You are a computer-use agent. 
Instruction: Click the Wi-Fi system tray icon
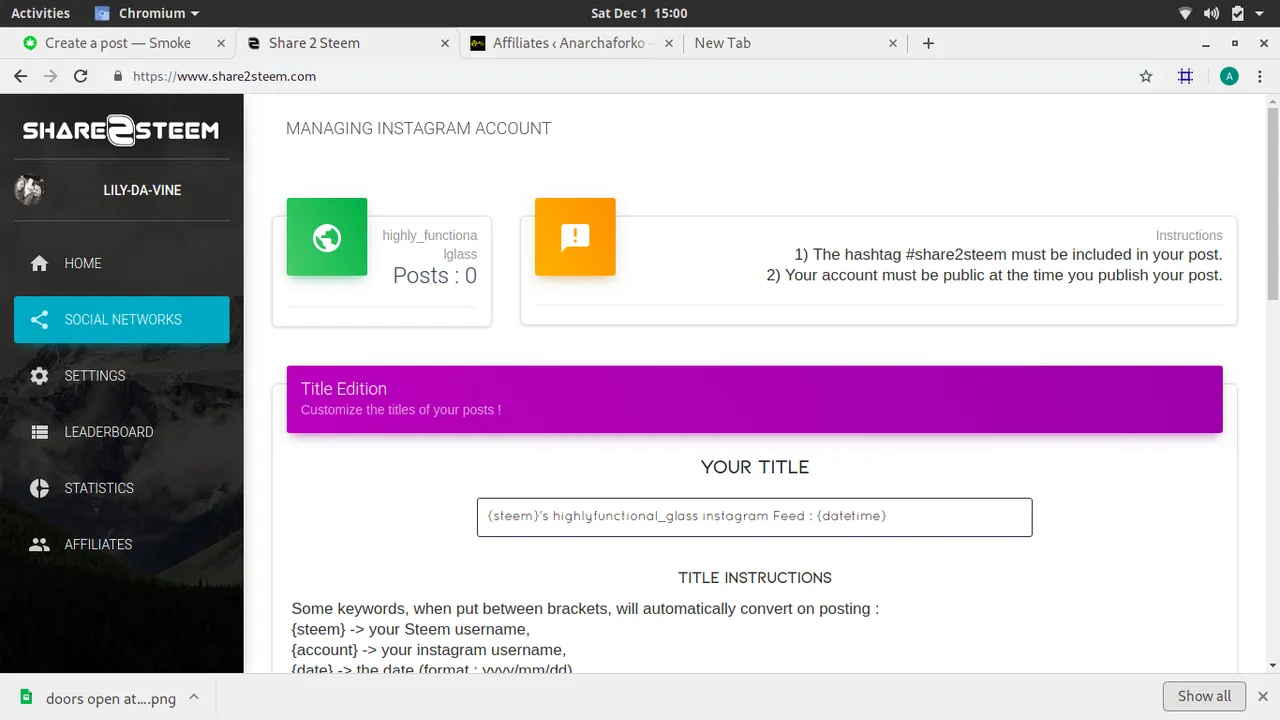[1186, 13]
